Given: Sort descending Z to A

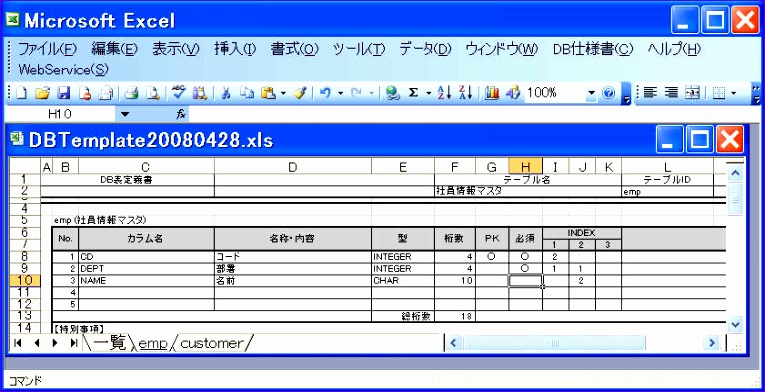Looking at the screenshot, I should click(x=466, y=93).
